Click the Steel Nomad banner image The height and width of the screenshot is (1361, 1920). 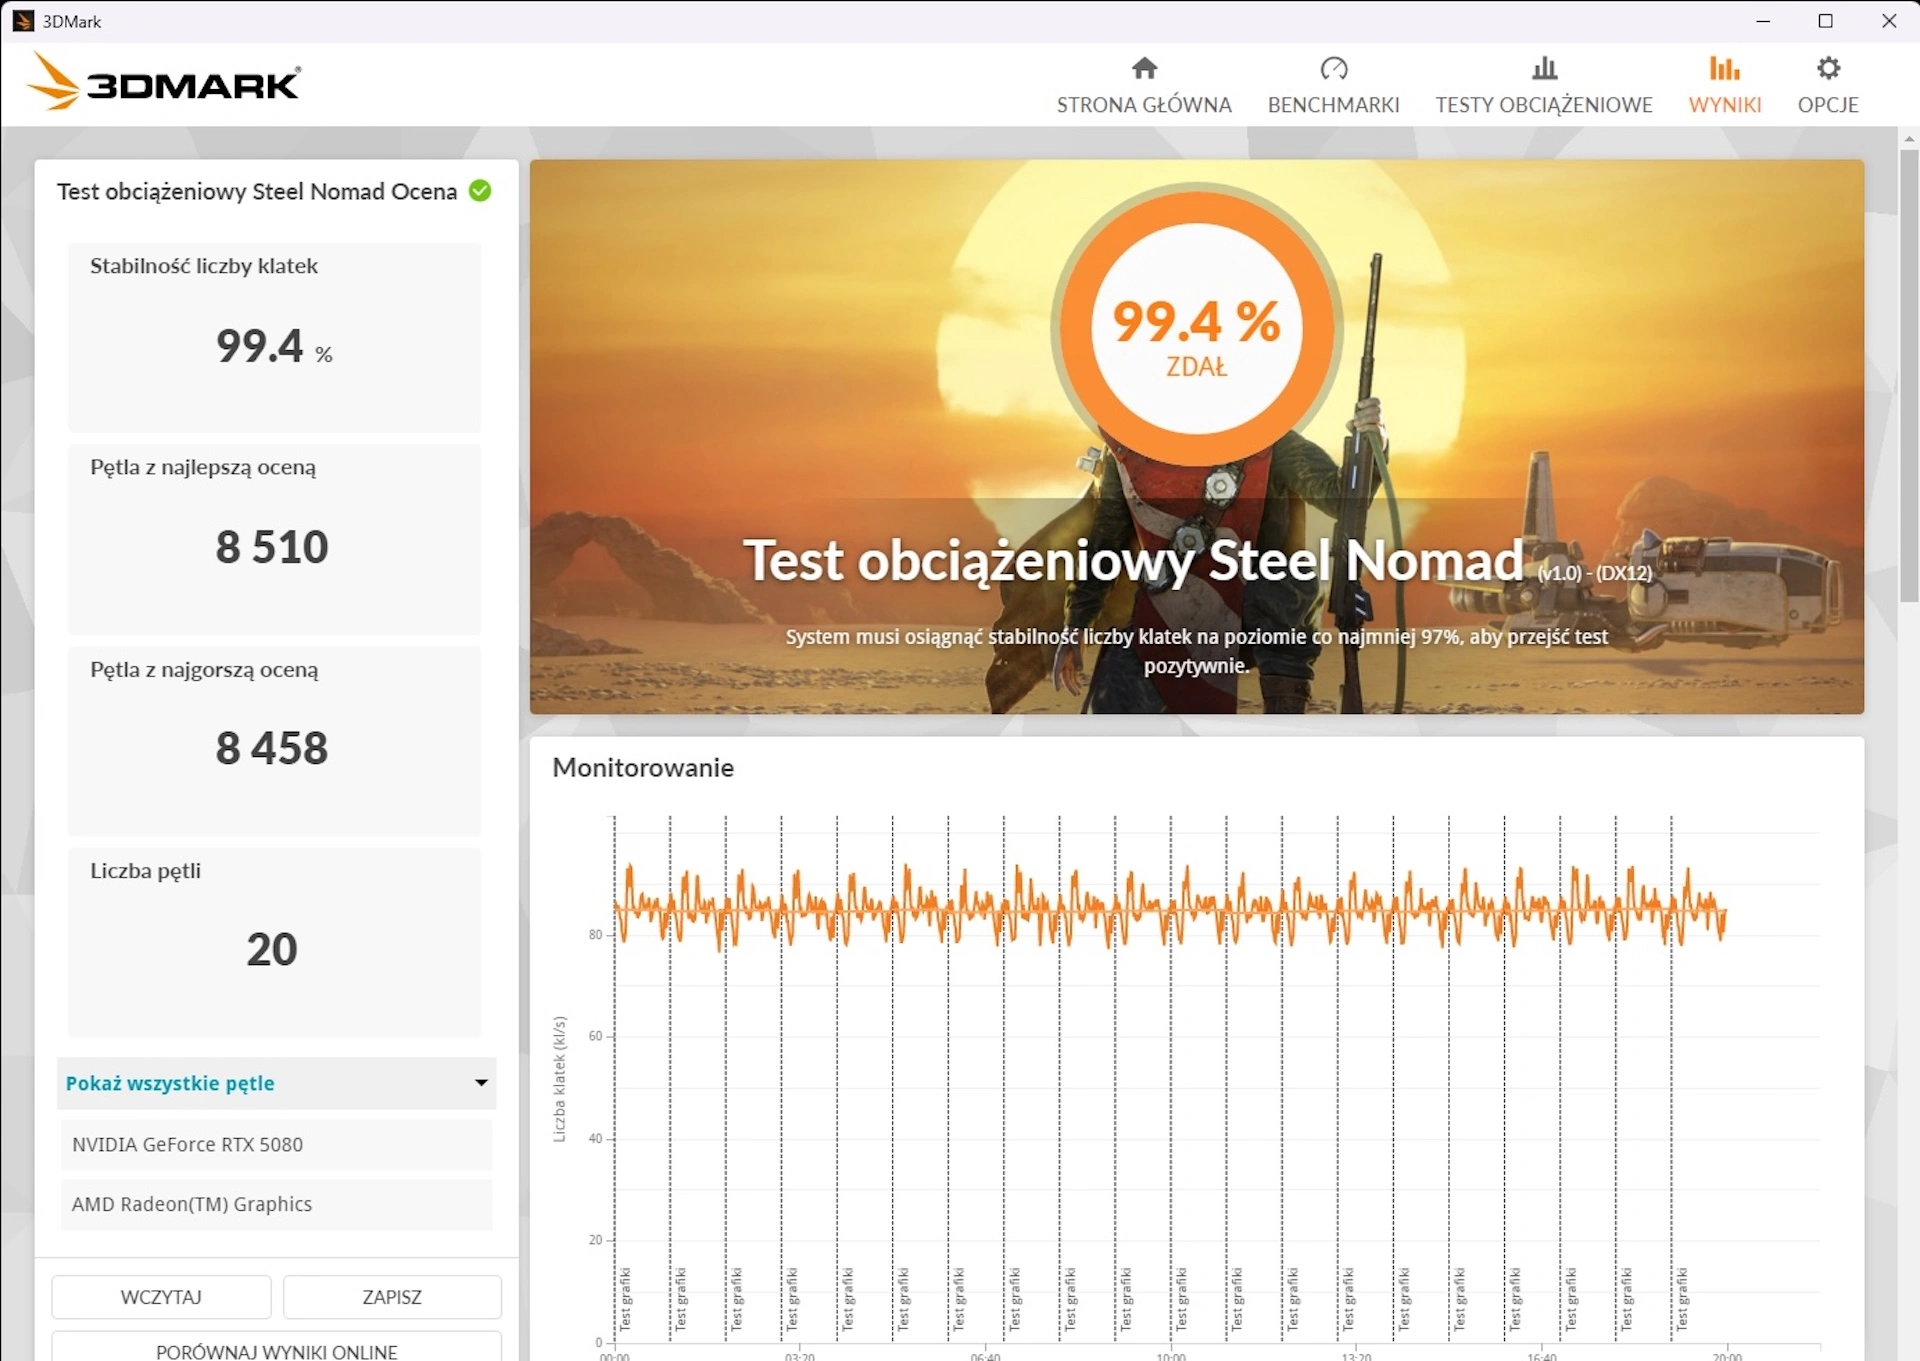click(x=1196, y=436)
